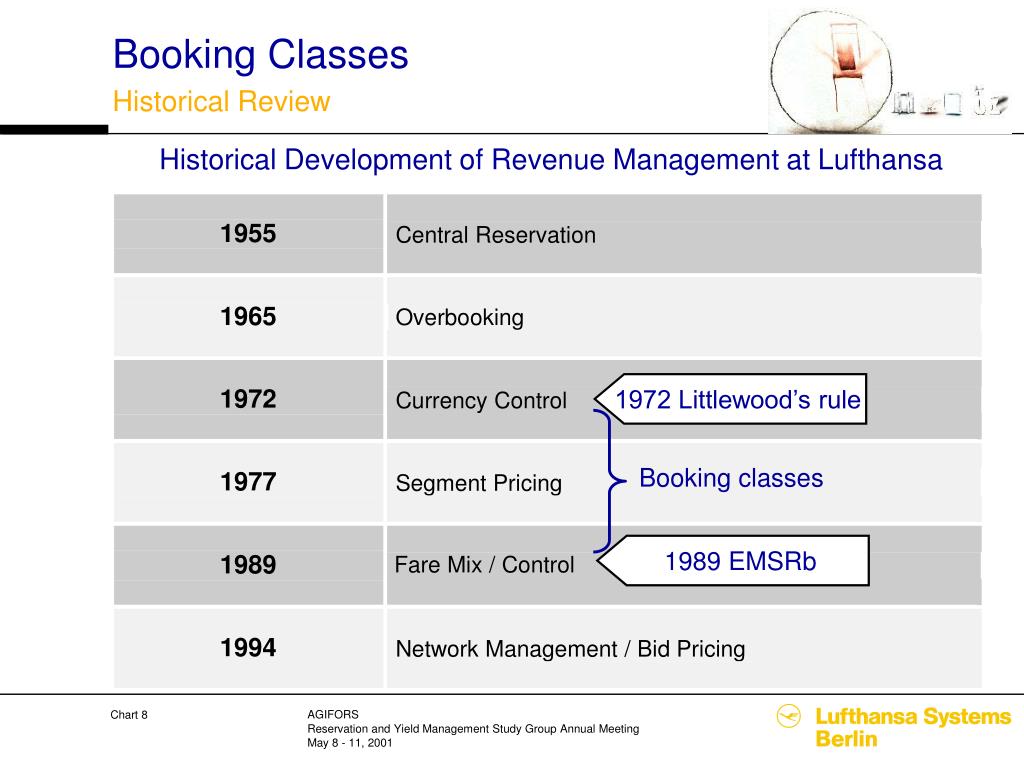Screen dimensions: 1024x768
Task: Click the Network Management / Bid Pricing cell
Action: click(684, 648)
